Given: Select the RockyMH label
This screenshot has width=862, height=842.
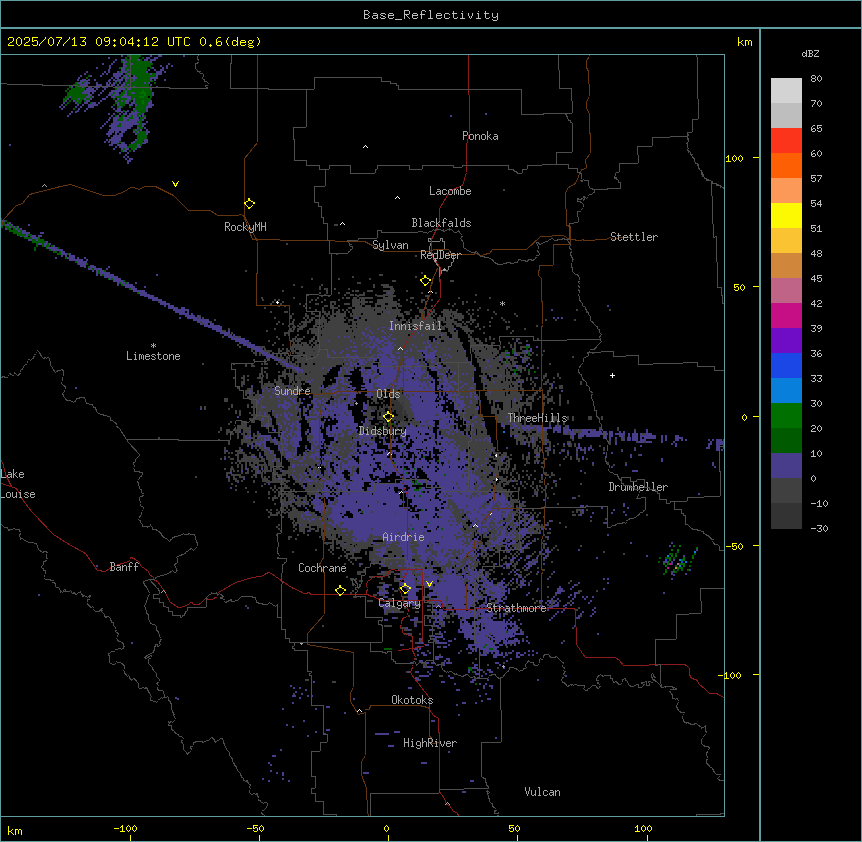Looking at the screenshot, I should 245,227.
